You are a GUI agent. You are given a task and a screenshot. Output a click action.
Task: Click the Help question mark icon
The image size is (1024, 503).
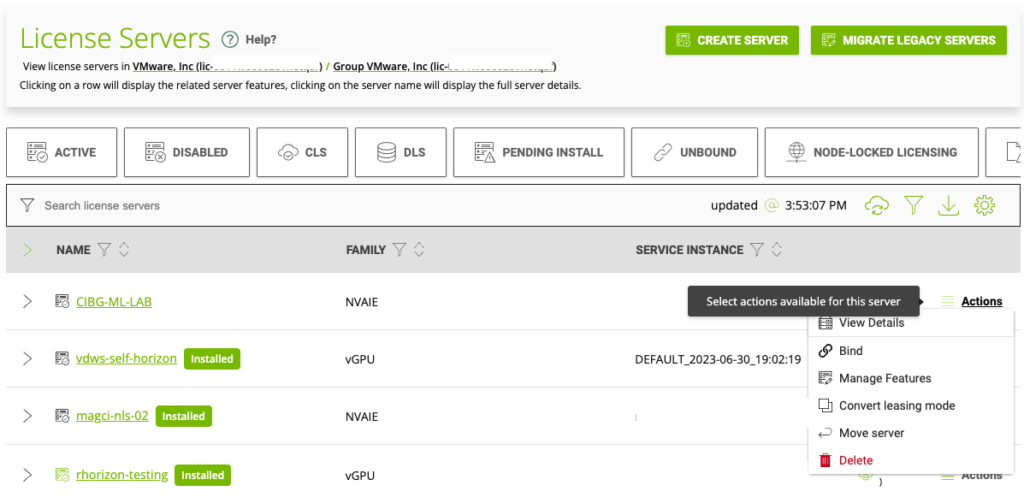[230, 40]
